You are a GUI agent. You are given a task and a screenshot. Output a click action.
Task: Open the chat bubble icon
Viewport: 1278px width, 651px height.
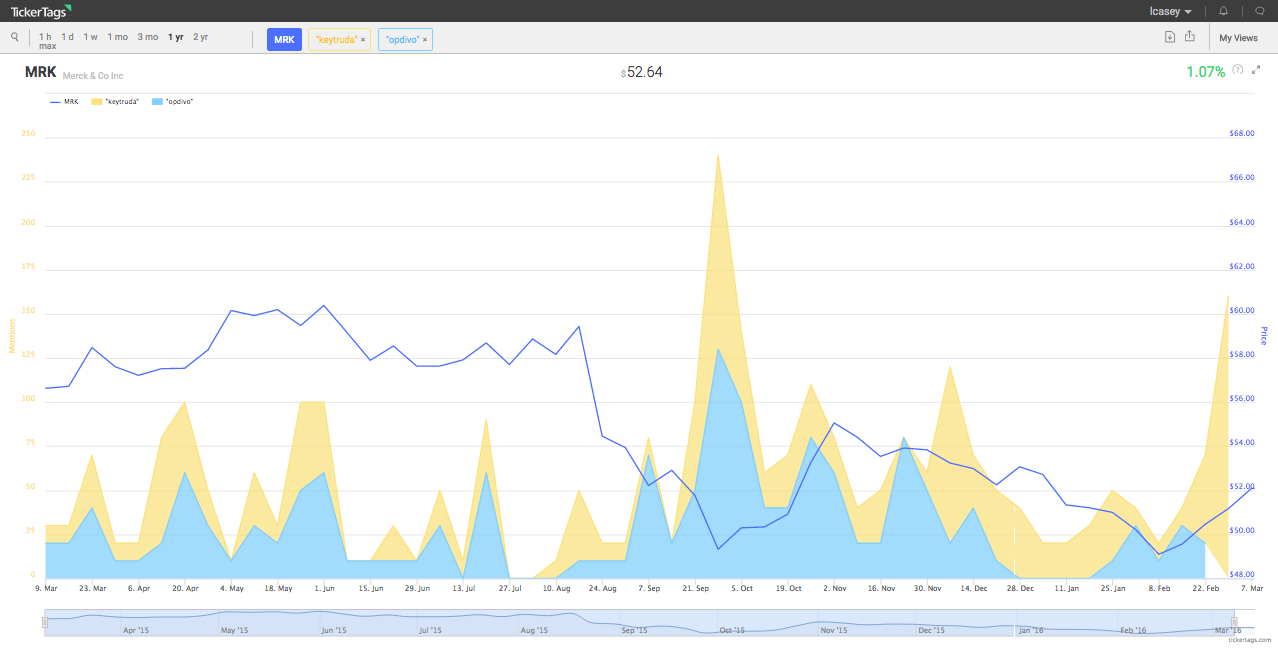pos(1260,11)
